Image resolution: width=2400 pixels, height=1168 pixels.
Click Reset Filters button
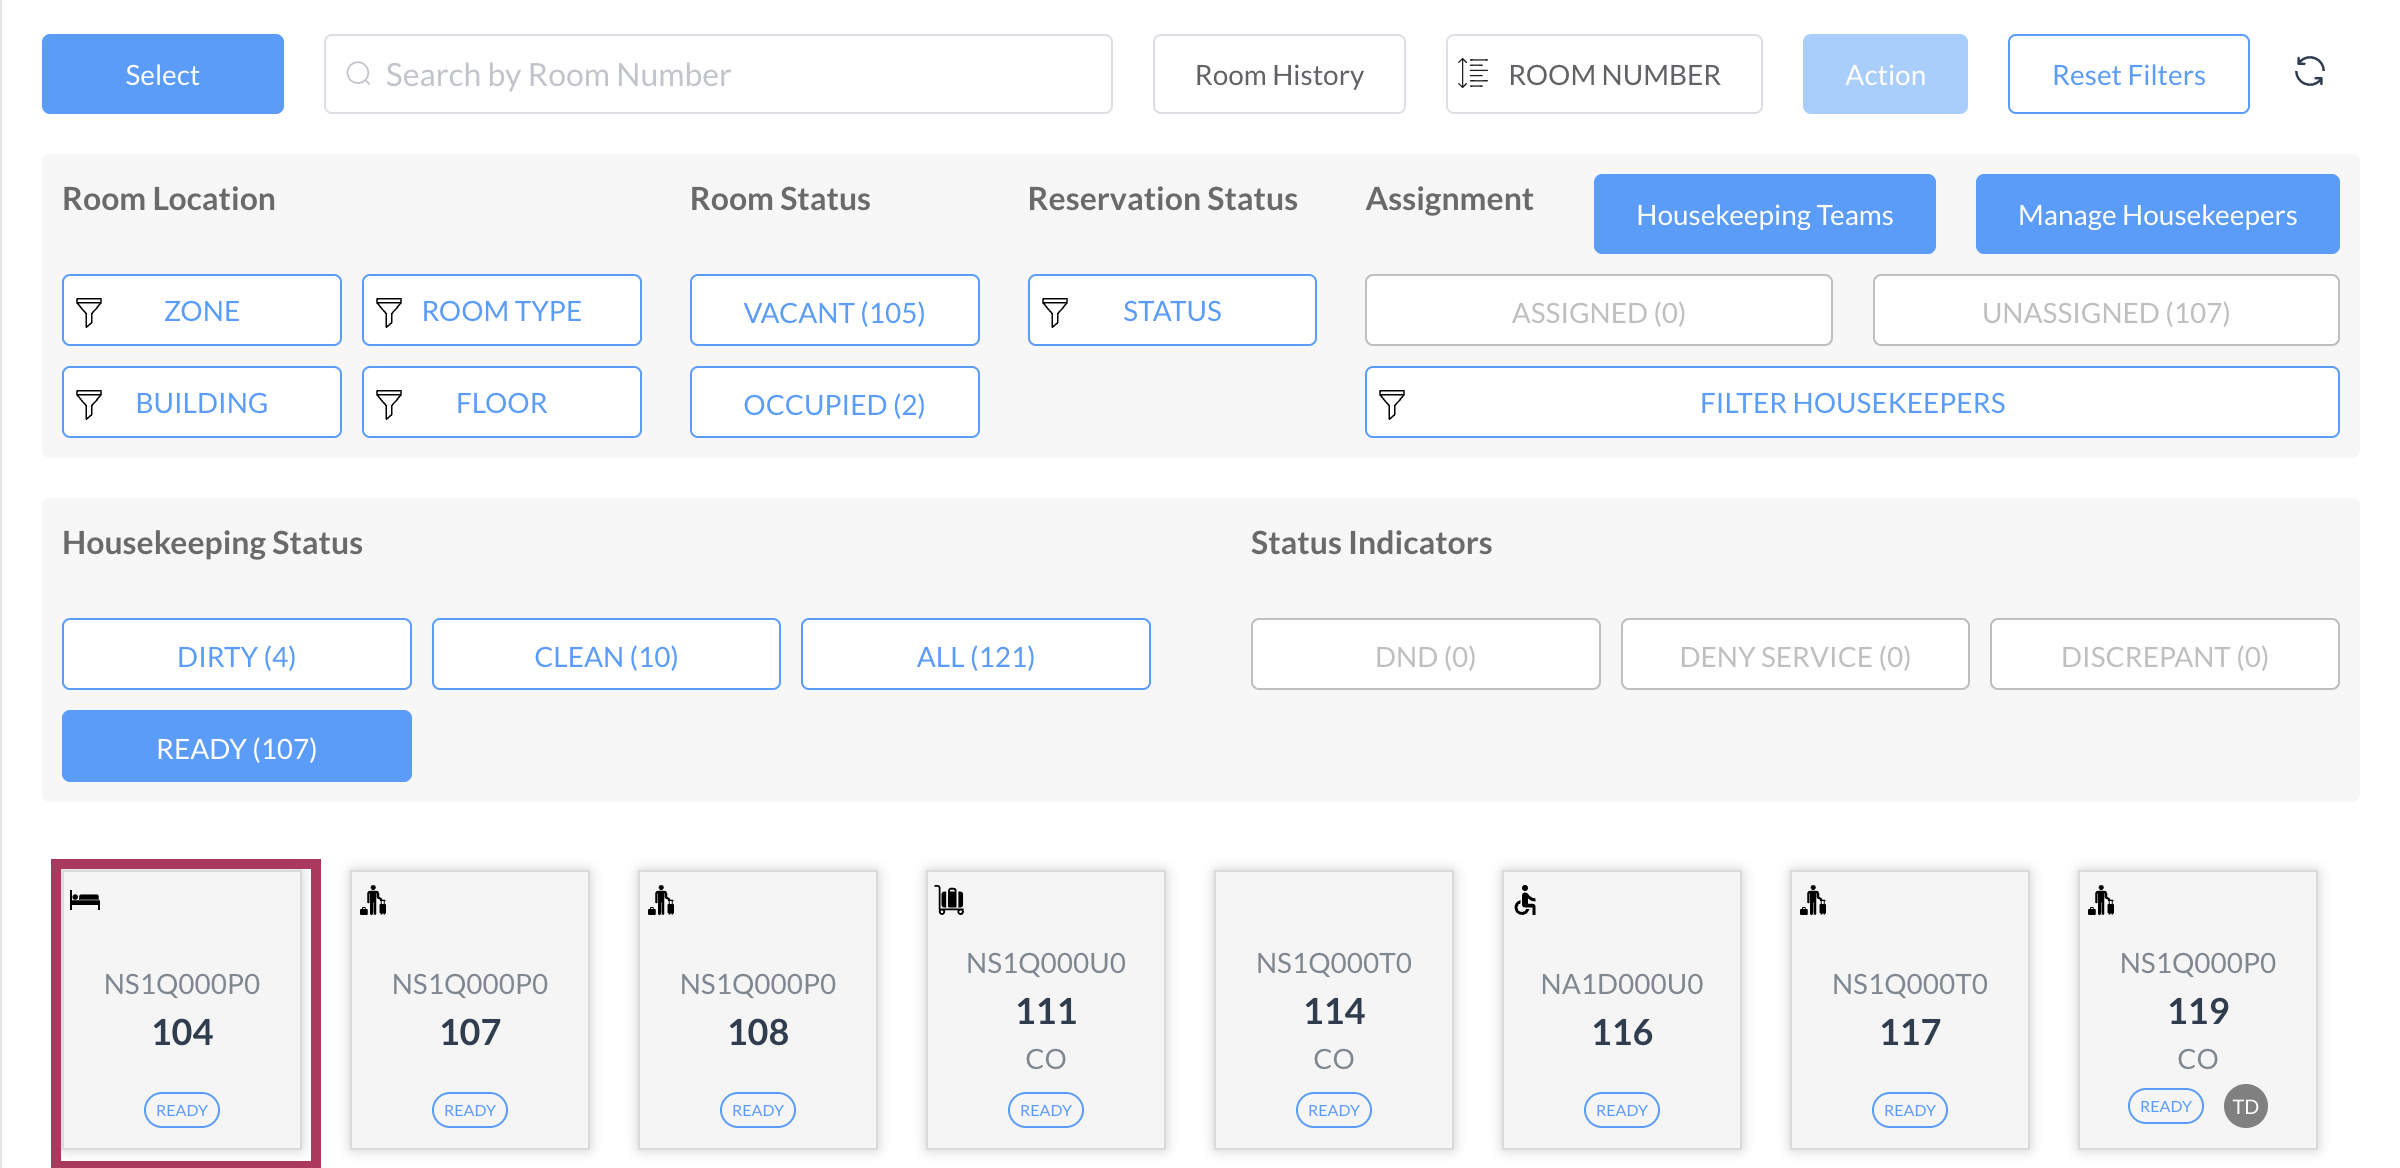tap(2128, 75)
